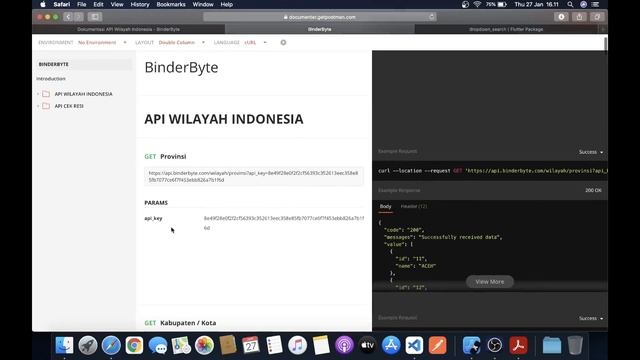Reload page via address bar icon

point(431,17)
